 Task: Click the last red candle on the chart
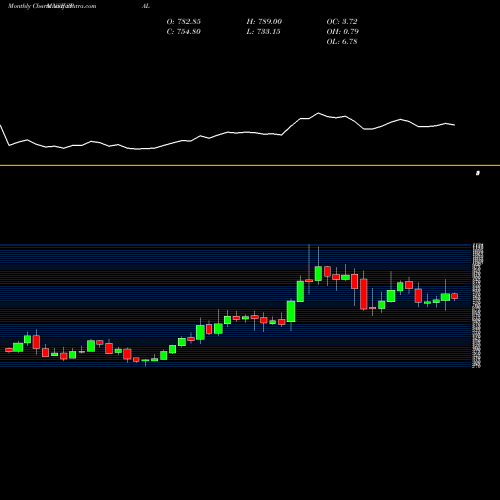pos(455,296)
